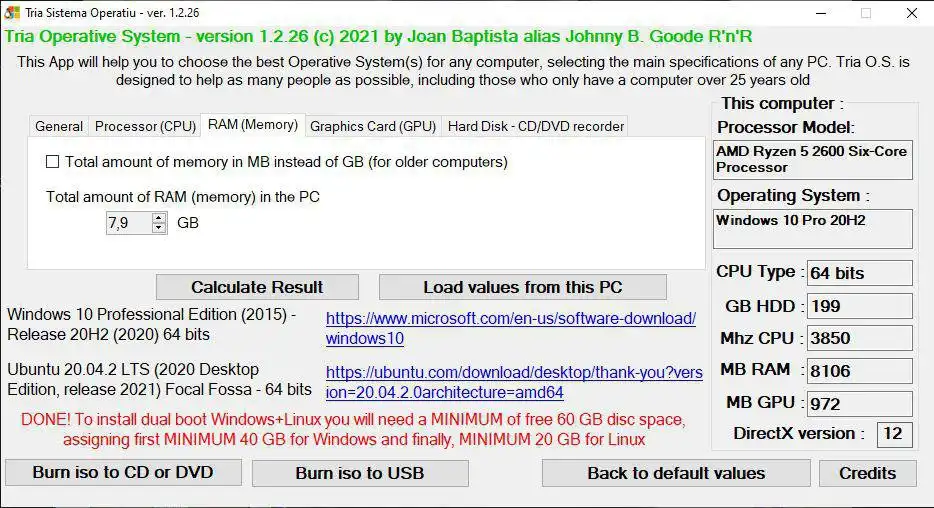Open the Processor (CPU) tab
Image resolution: width=934 pixels, height=508 pixels.
145,126
